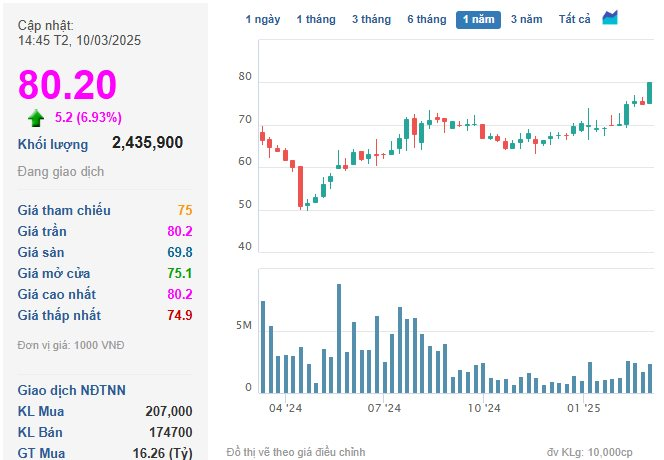
Task: Click the Giá thấp nhất value 74.9
Action: 180,316
